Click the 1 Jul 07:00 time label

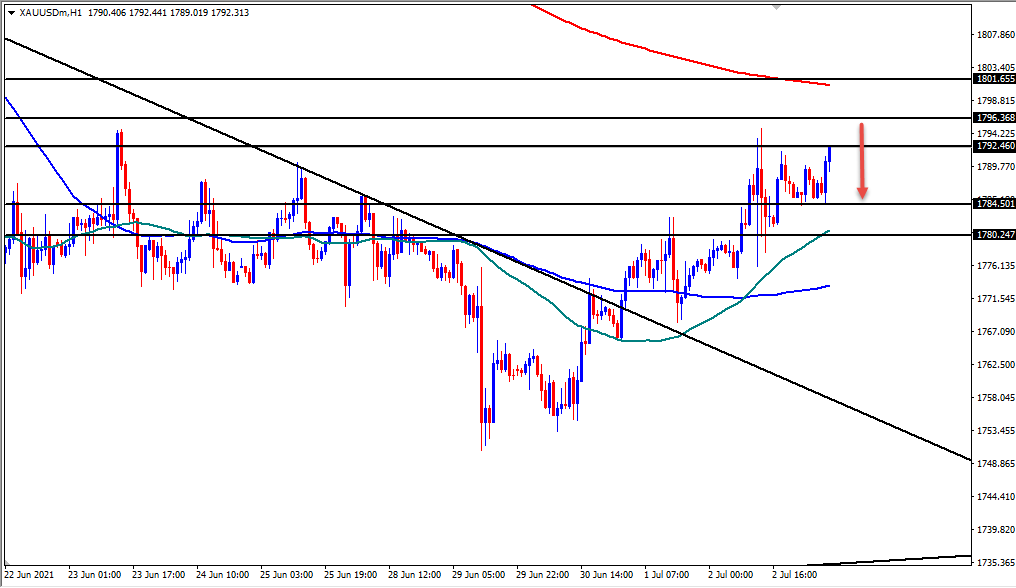pos(669,574)
